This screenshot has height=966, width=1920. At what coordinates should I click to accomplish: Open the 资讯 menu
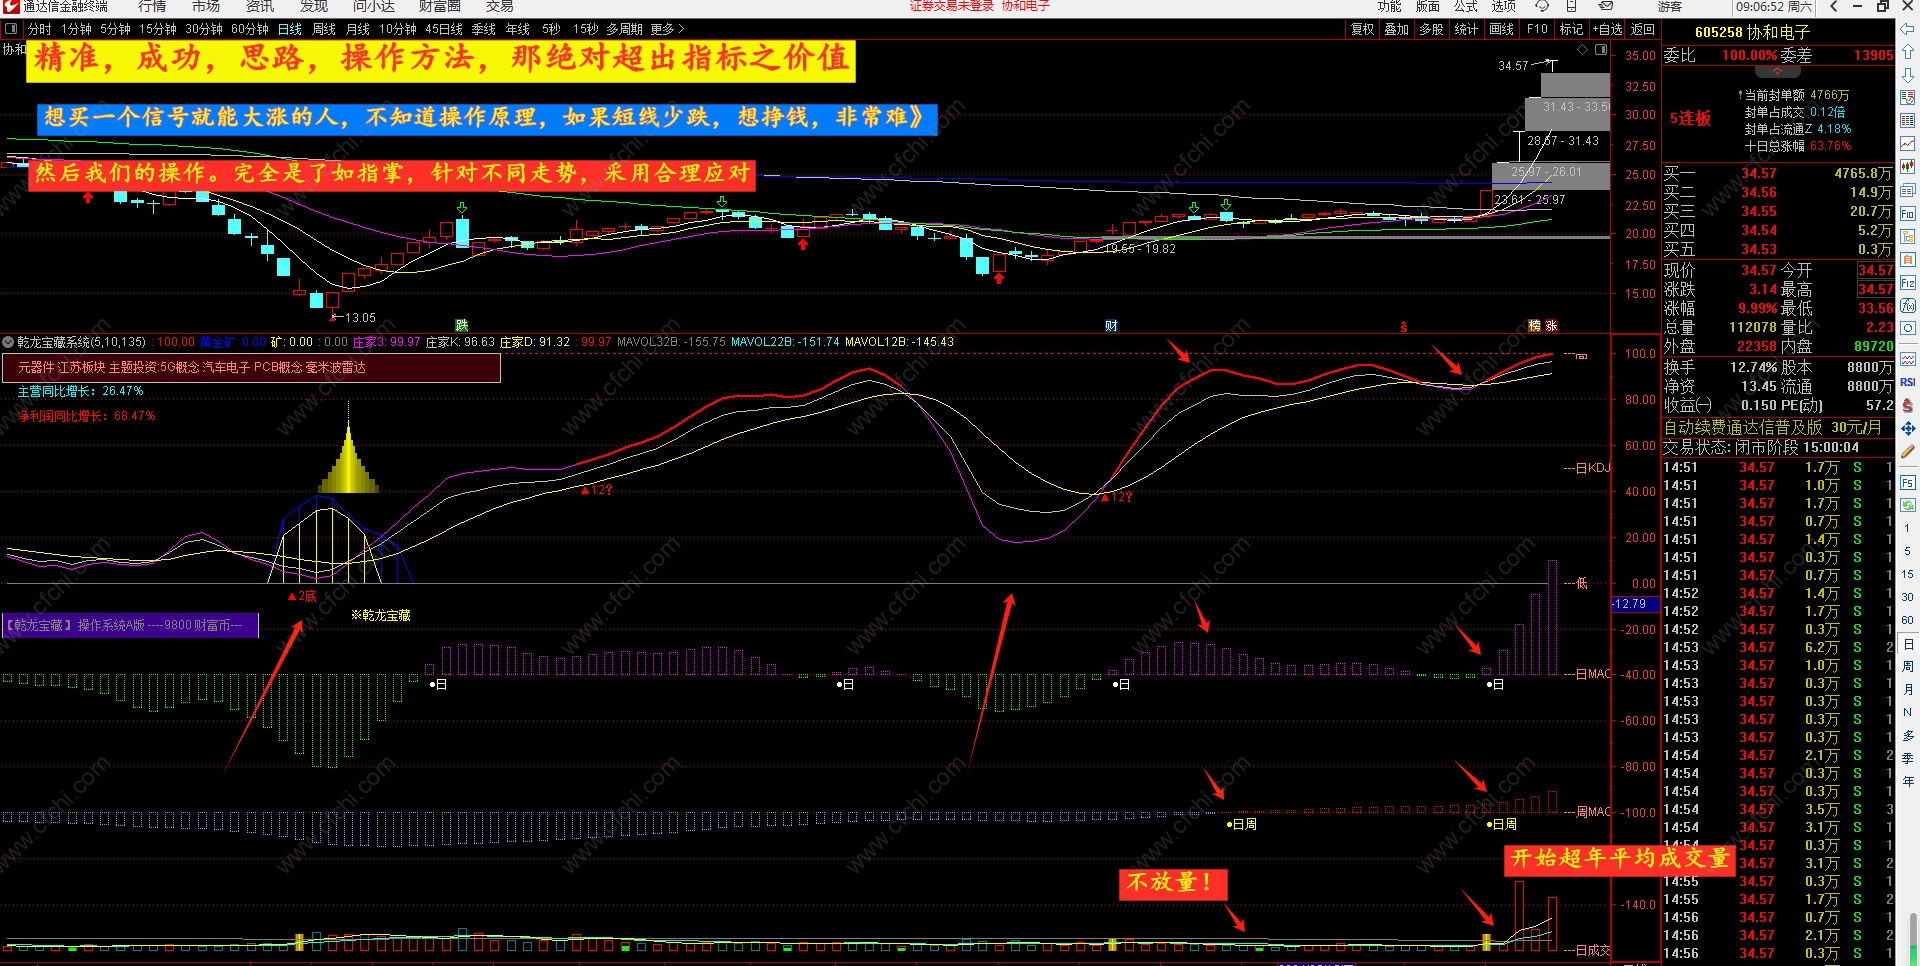[260, 6]
